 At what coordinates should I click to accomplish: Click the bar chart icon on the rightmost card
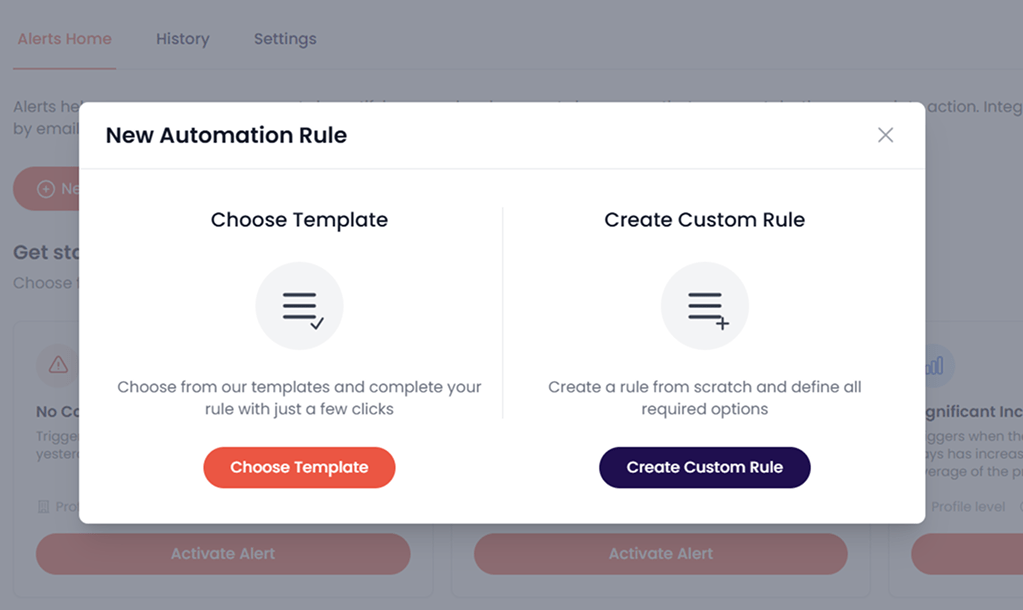935,366
